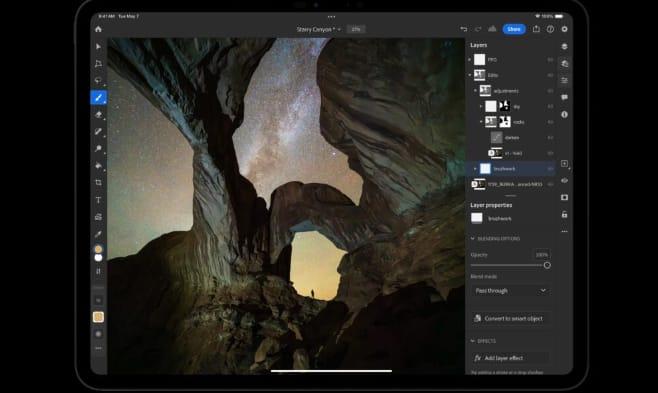658x393 pixels.
Task: Click the Share button
Action: point(514,29)
